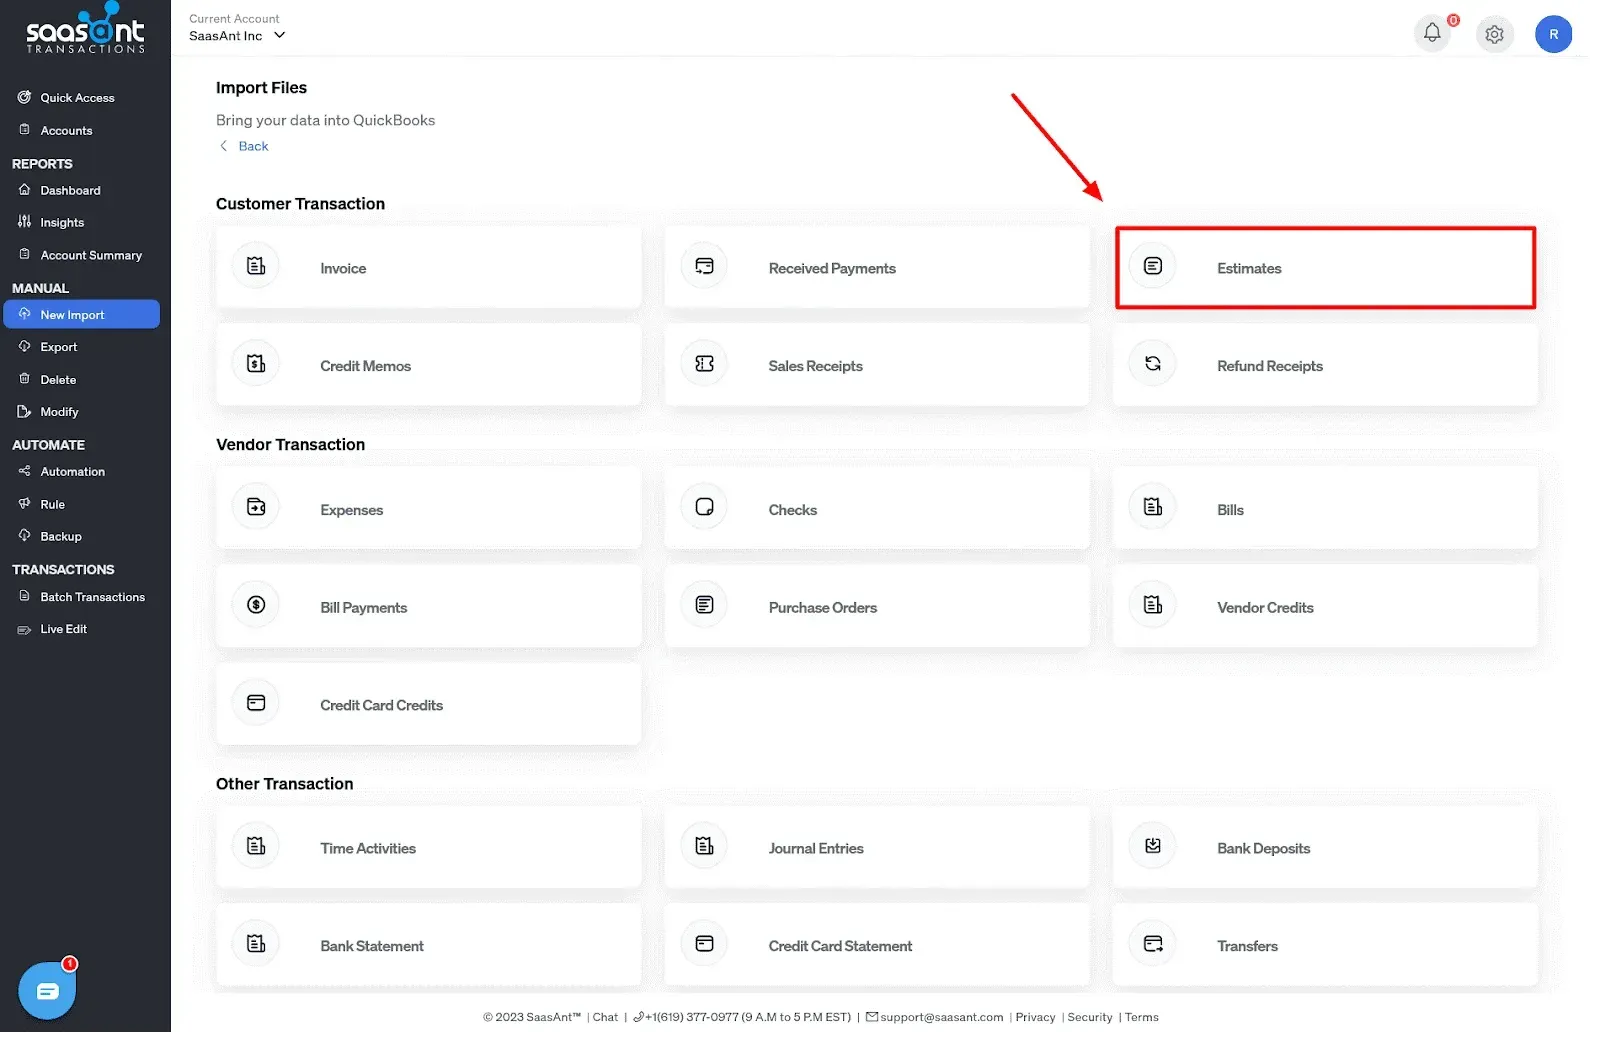
Task: Choose the Estimates import label
Action: (x=1249, y=268)
